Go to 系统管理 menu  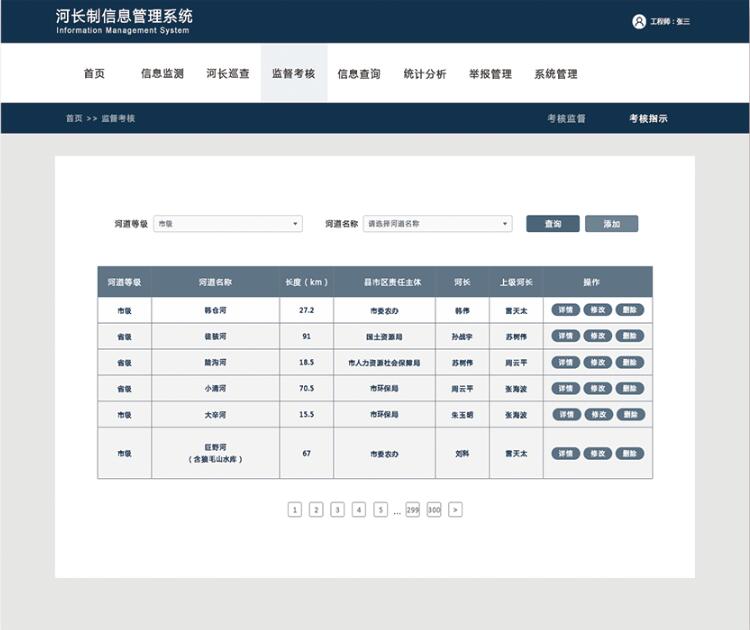556,74
